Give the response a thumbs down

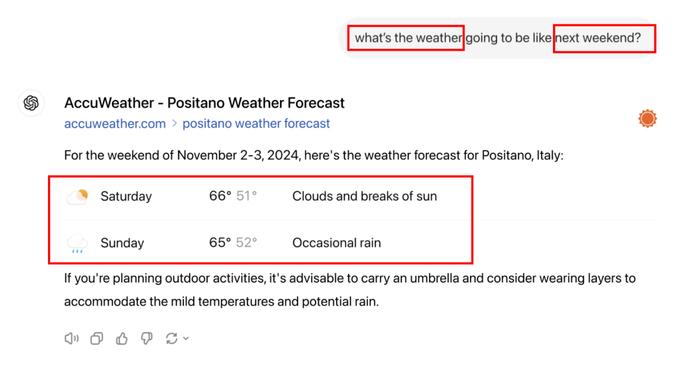point(146,338)
